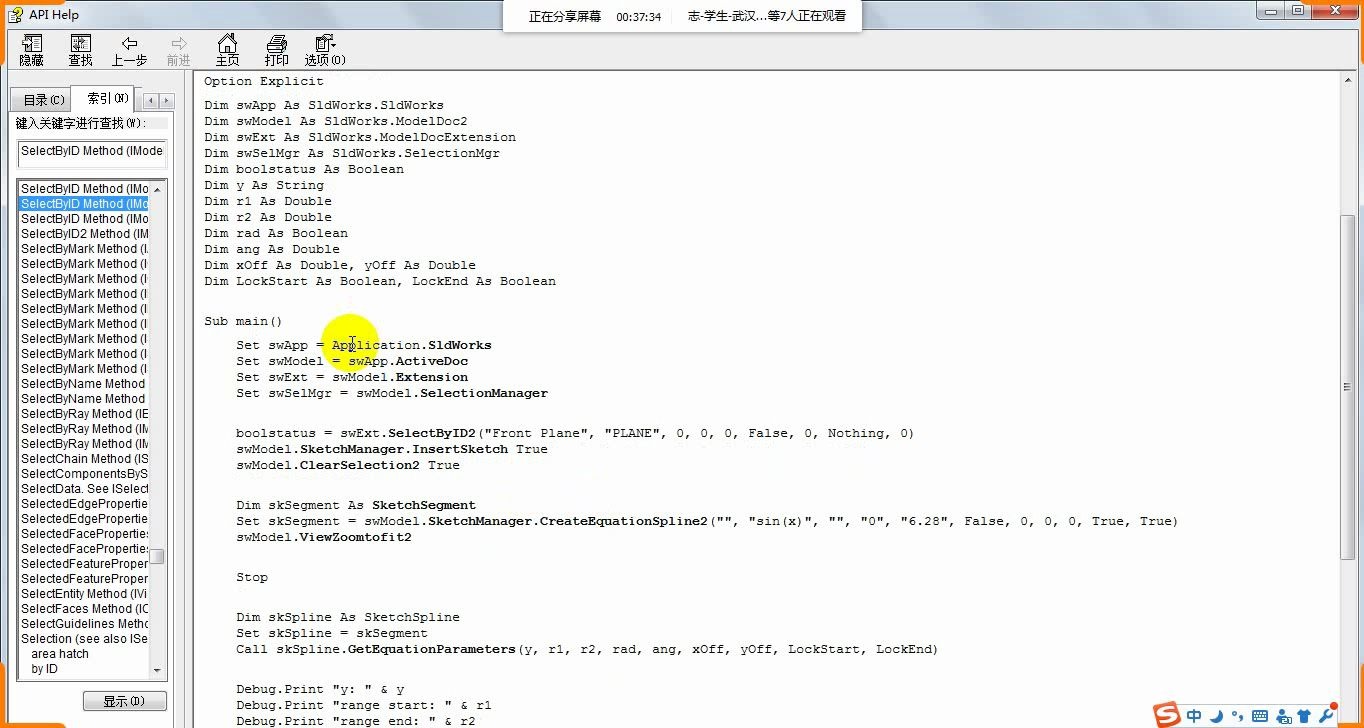
Task: Click the left tab-scroll arrow
Action: (151, 101)
